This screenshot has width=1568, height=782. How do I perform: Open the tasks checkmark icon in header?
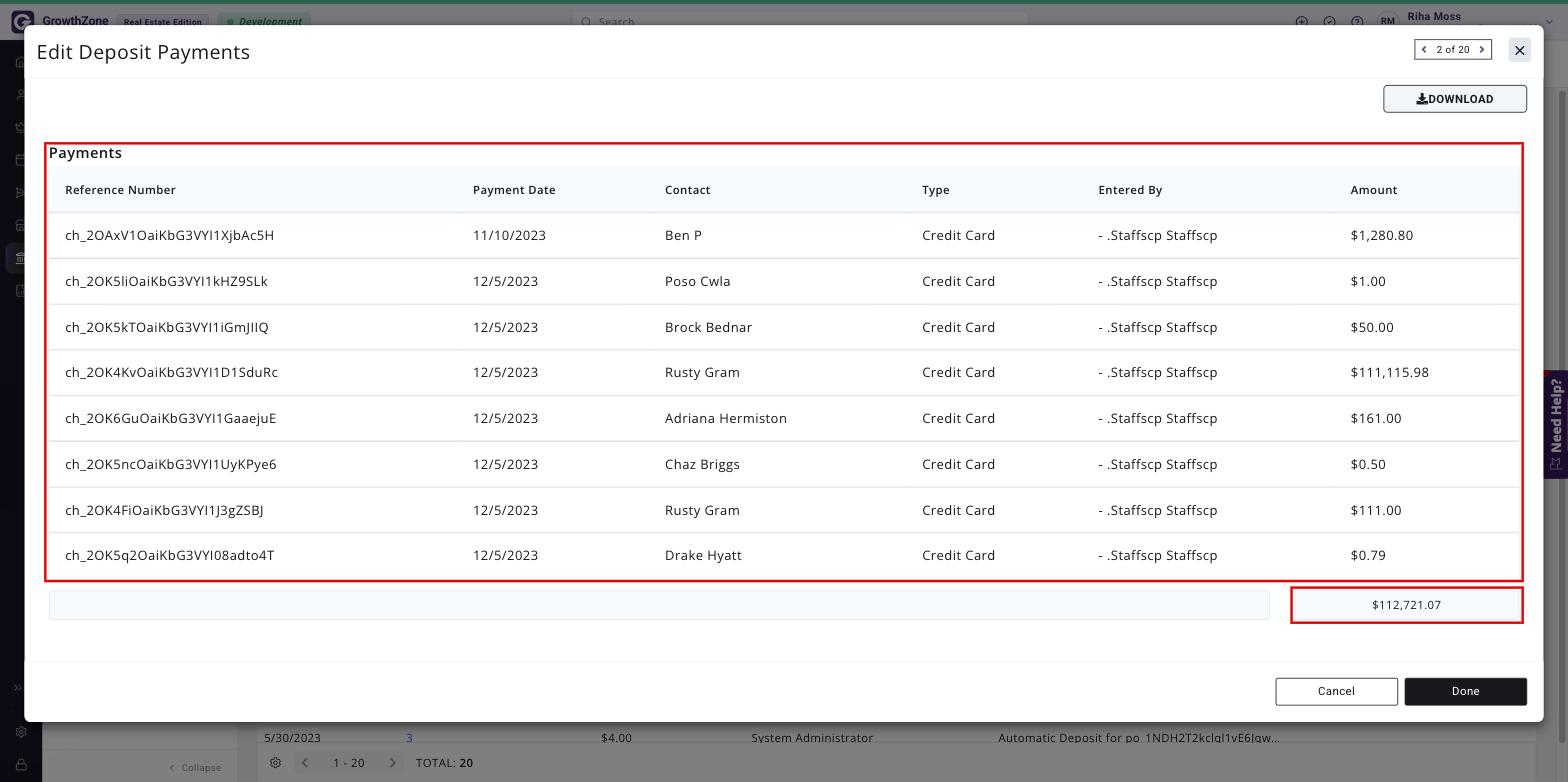tap(1330, 21)
